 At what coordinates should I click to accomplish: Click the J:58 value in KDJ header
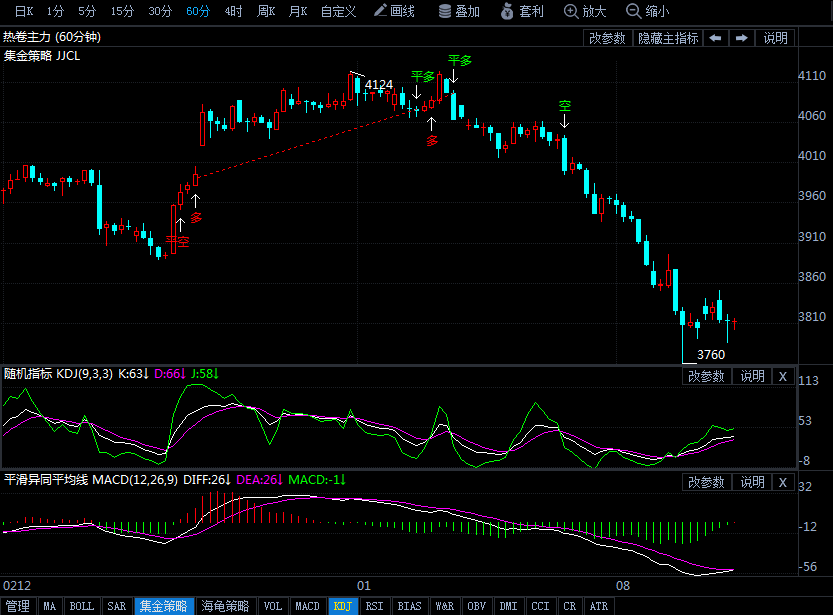[205, 374]
